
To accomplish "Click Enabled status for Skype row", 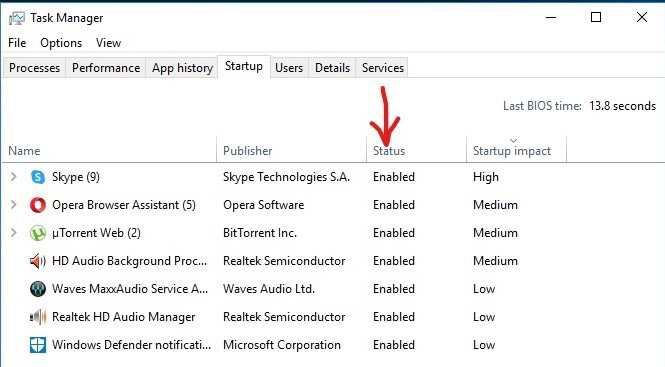I will coord(394,177).
